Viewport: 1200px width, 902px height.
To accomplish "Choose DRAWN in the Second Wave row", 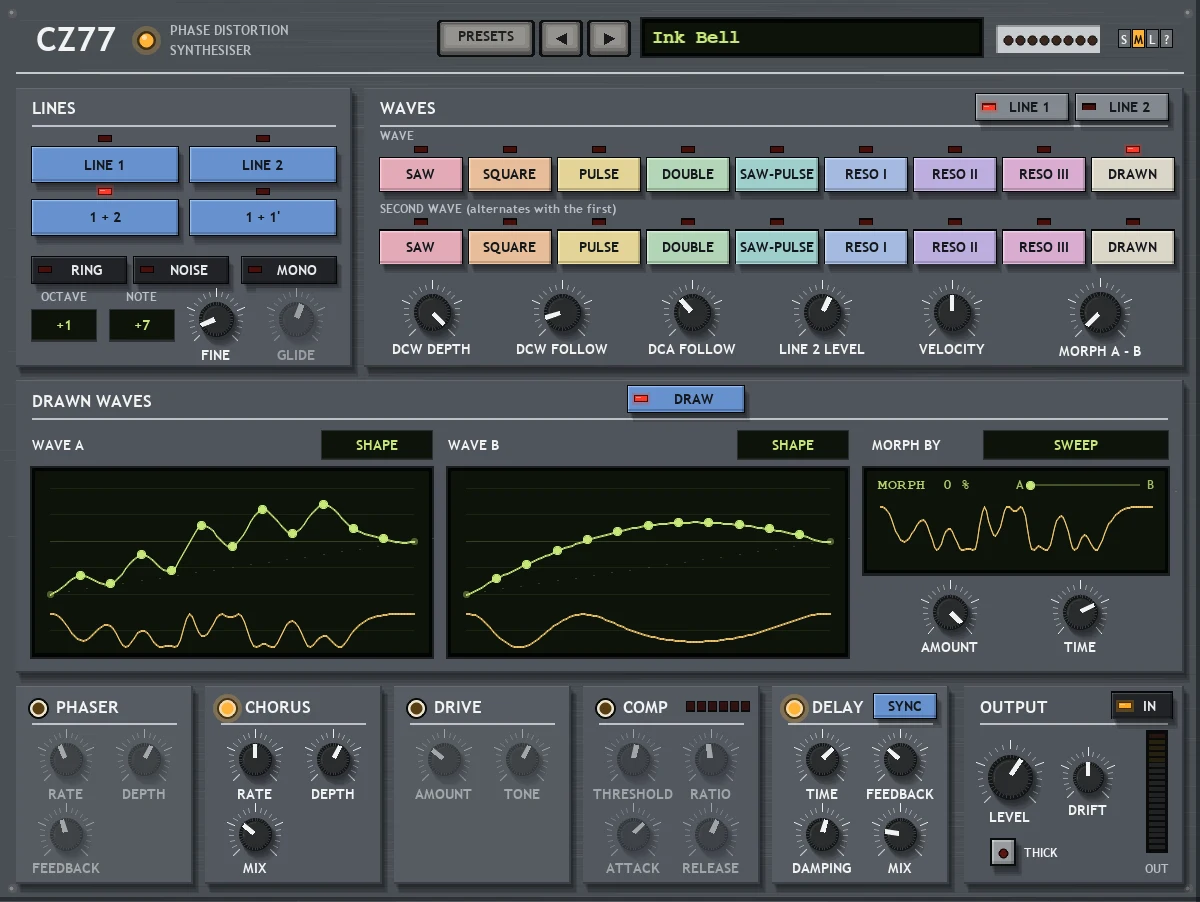I will pos(1132,247).
